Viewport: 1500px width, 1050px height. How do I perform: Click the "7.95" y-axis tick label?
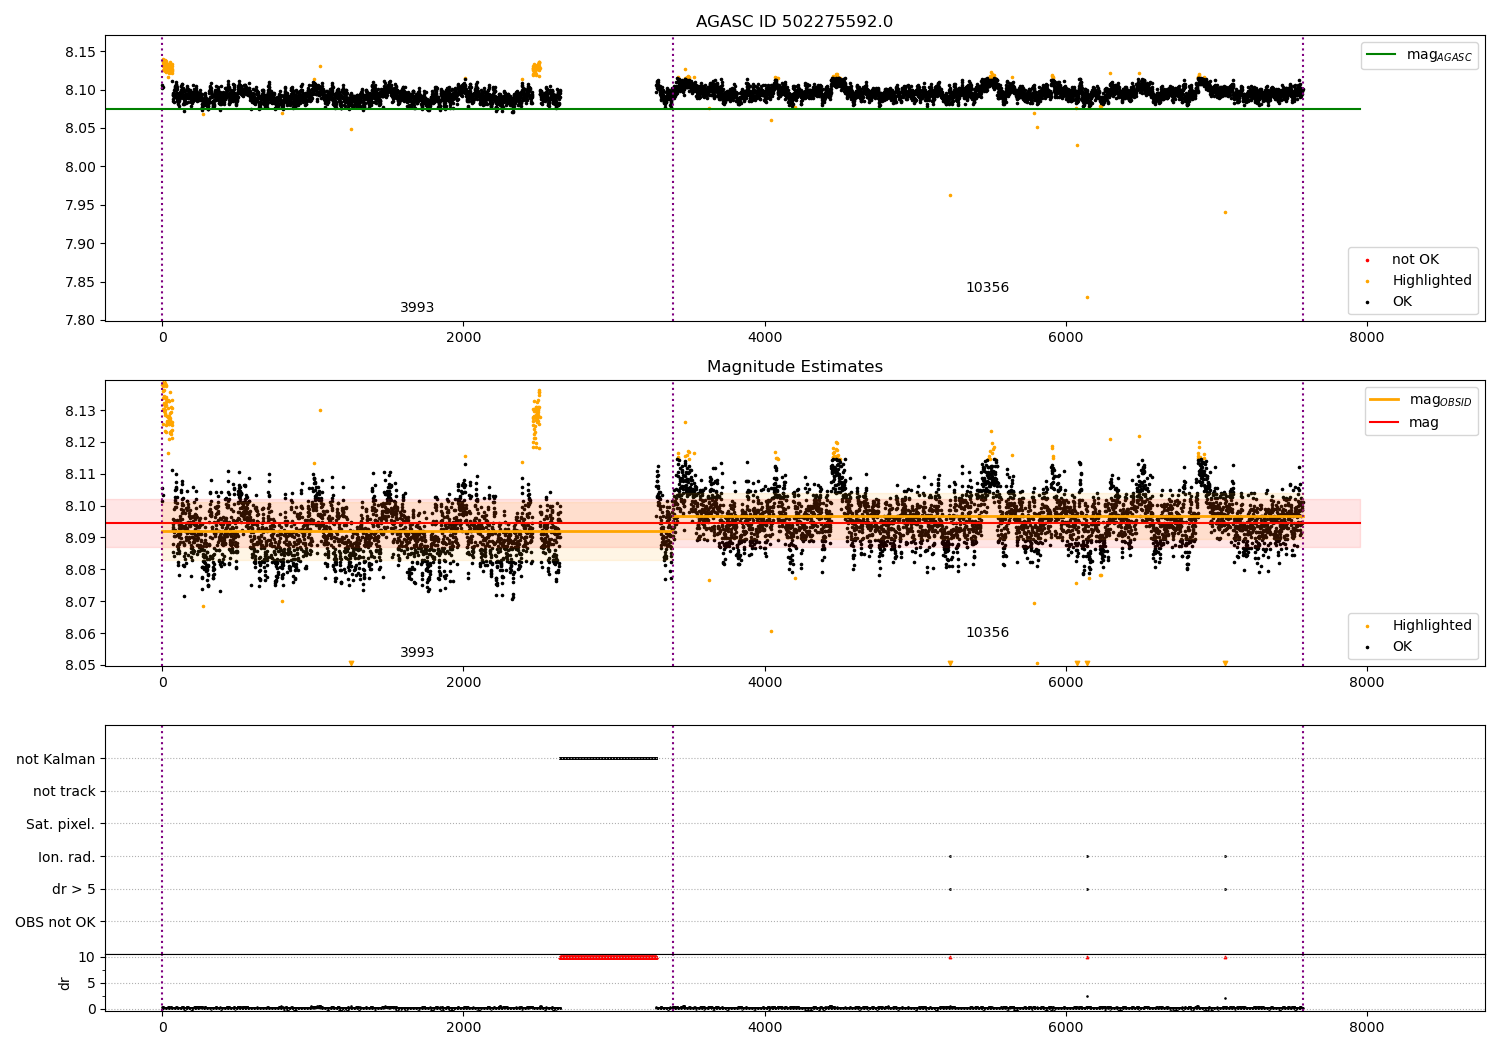click(x=81, y=206)
